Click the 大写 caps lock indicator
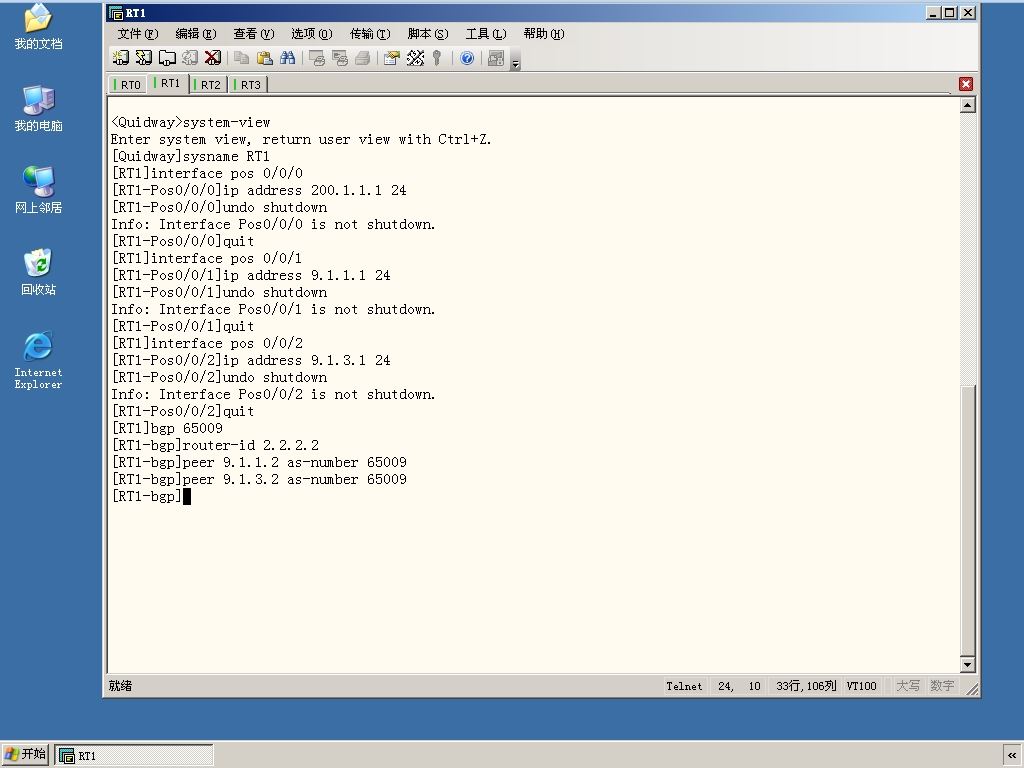This screenshot has height=768, width=1024. [908, 686]
